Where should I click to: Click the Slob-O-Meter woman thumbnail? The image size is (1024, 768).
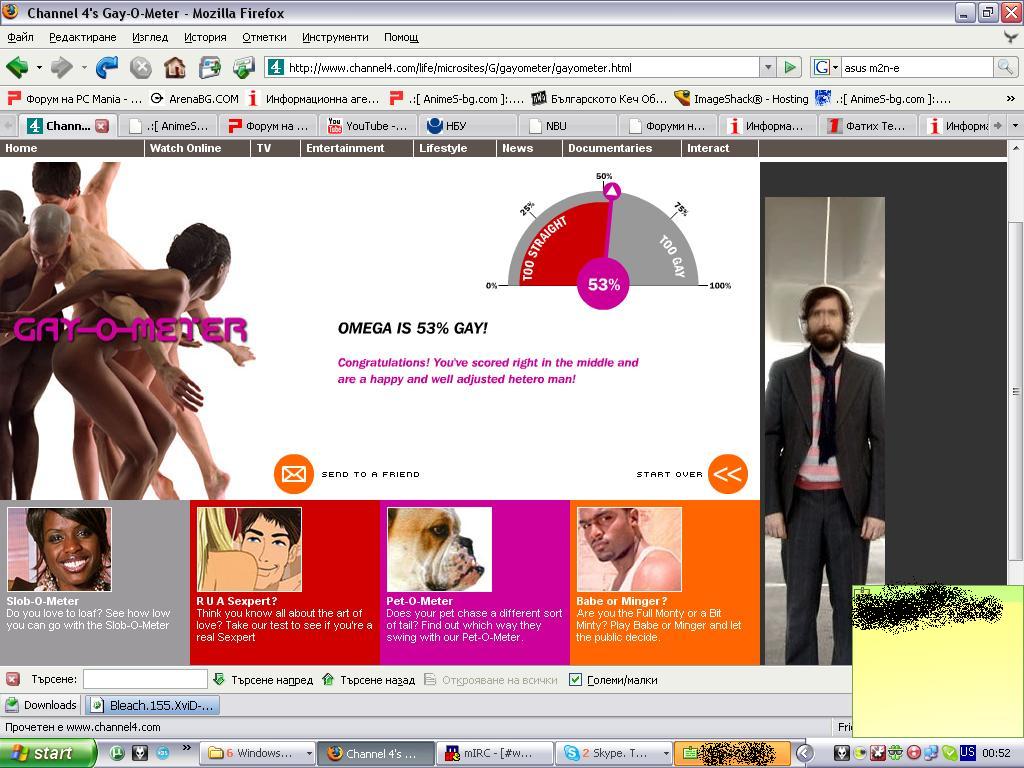click(x=59, y=549)
